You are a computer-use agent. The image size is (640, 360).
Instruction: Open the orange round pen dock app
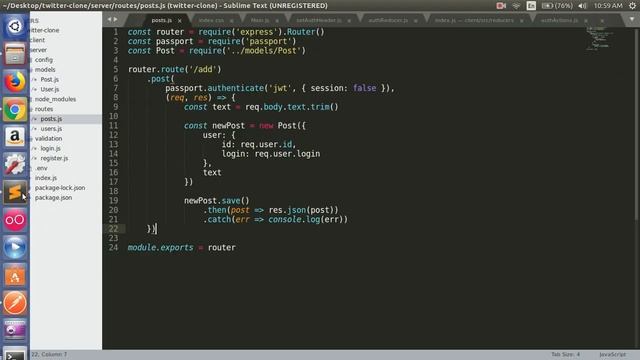pos(15,303)
